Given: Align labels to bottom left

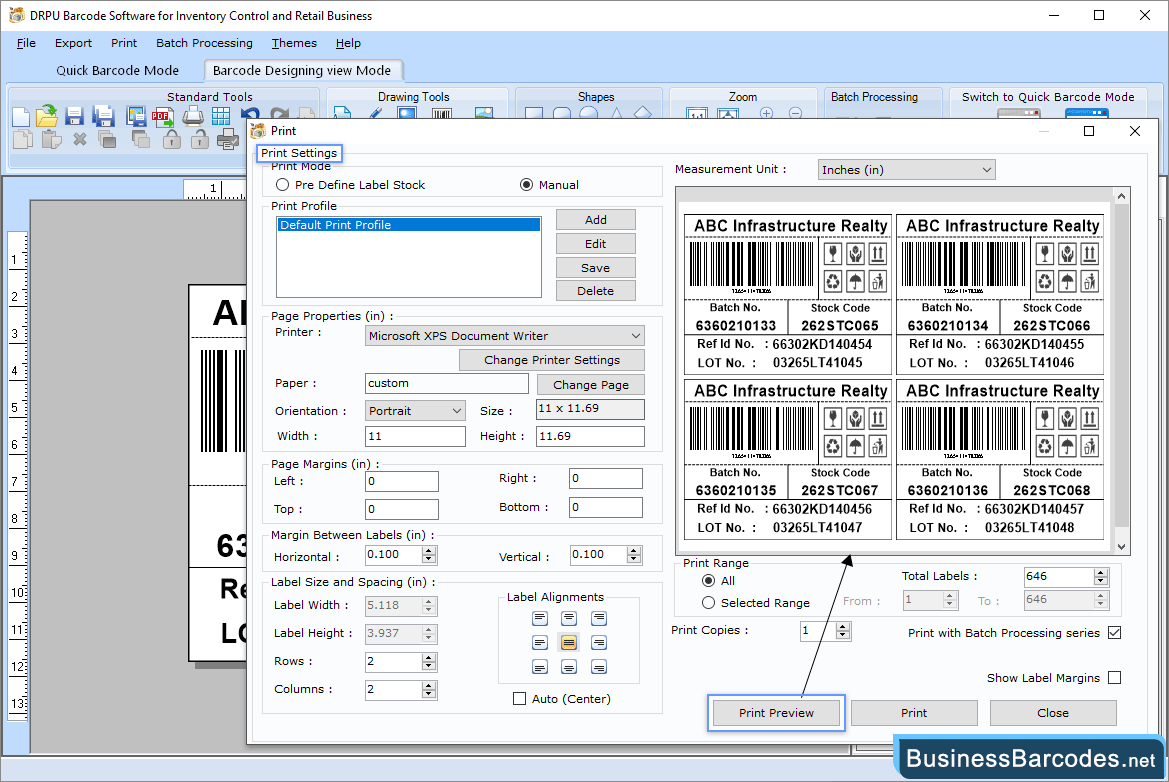Looking at the screenshot, I should [540, 667].
